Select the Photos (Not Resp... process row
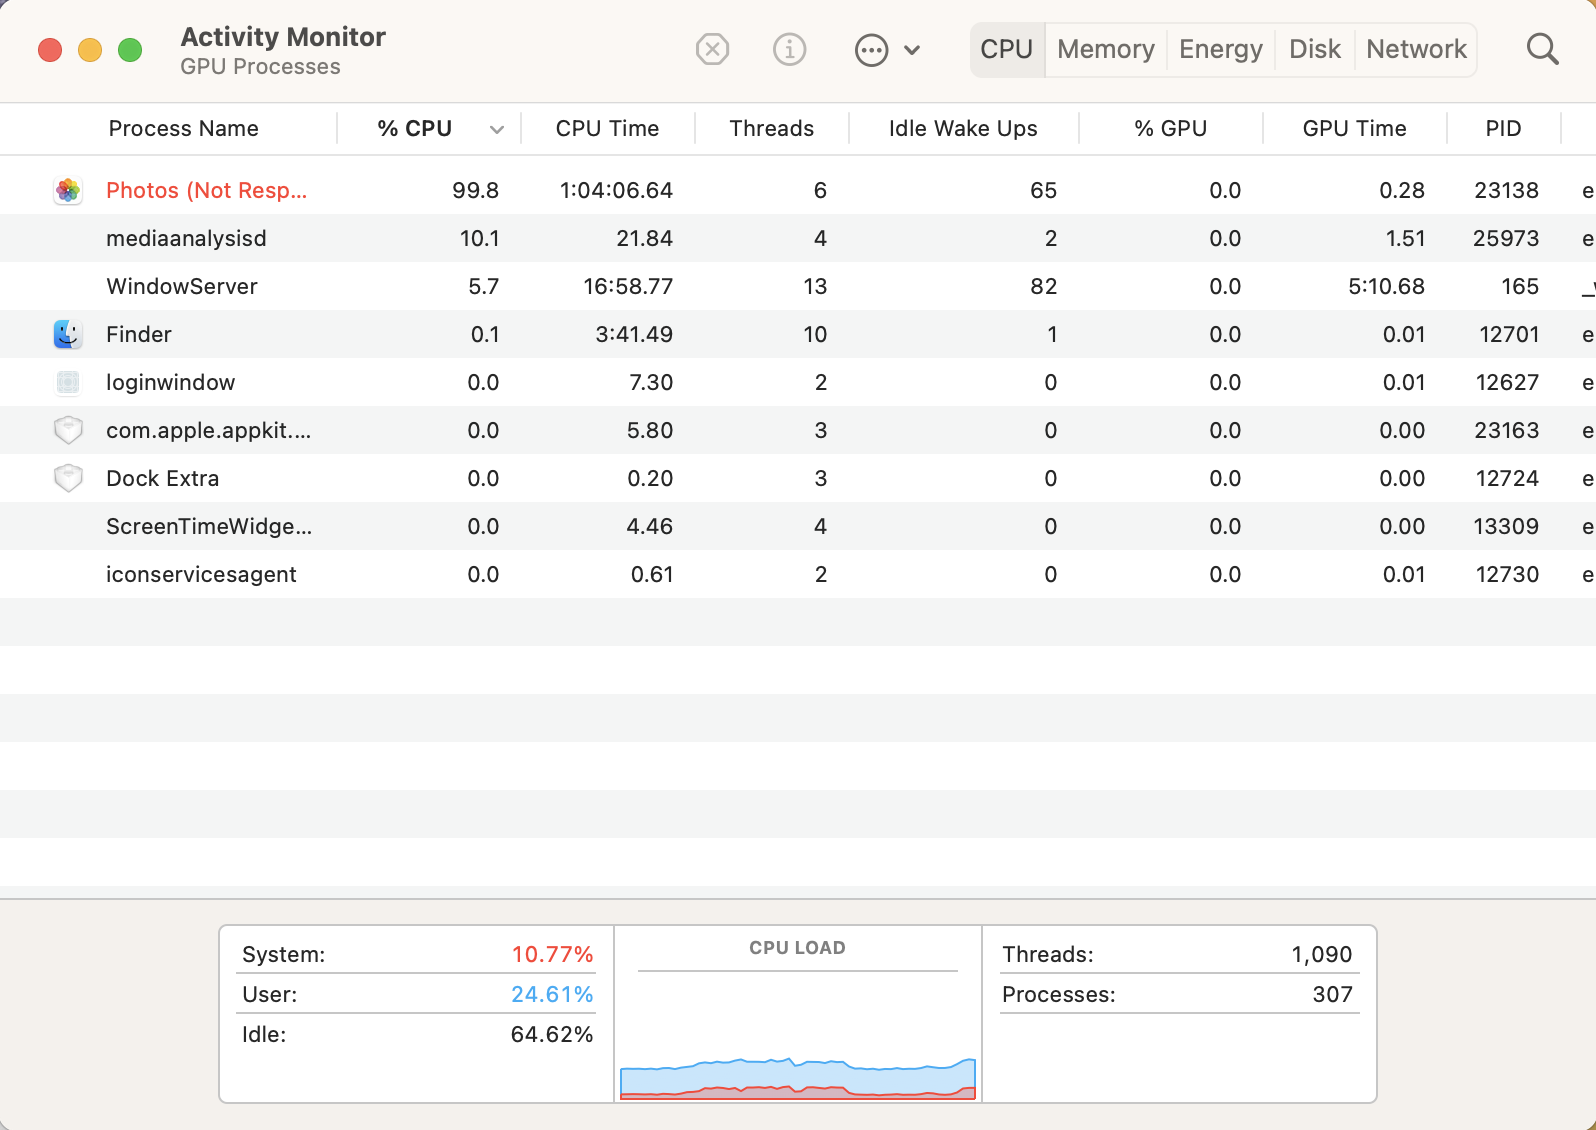Viewport: 1596px width, 1130px height. [798, 190]
